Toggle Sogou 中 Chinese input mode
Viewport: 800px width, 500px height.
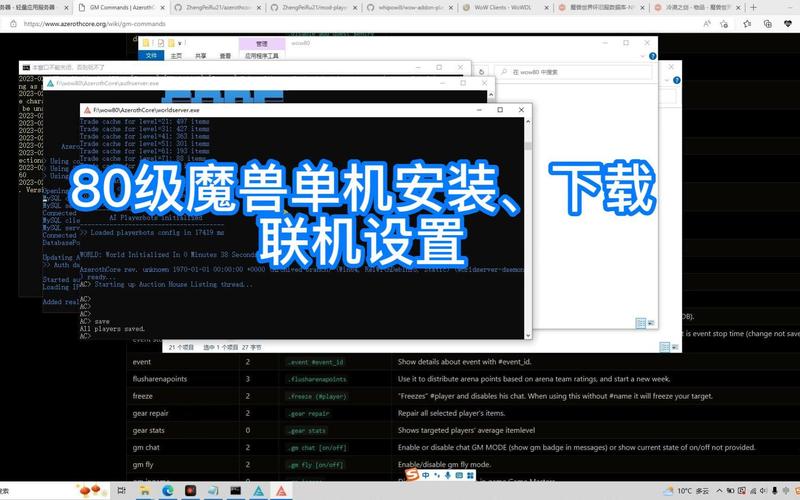pos(426,476)
